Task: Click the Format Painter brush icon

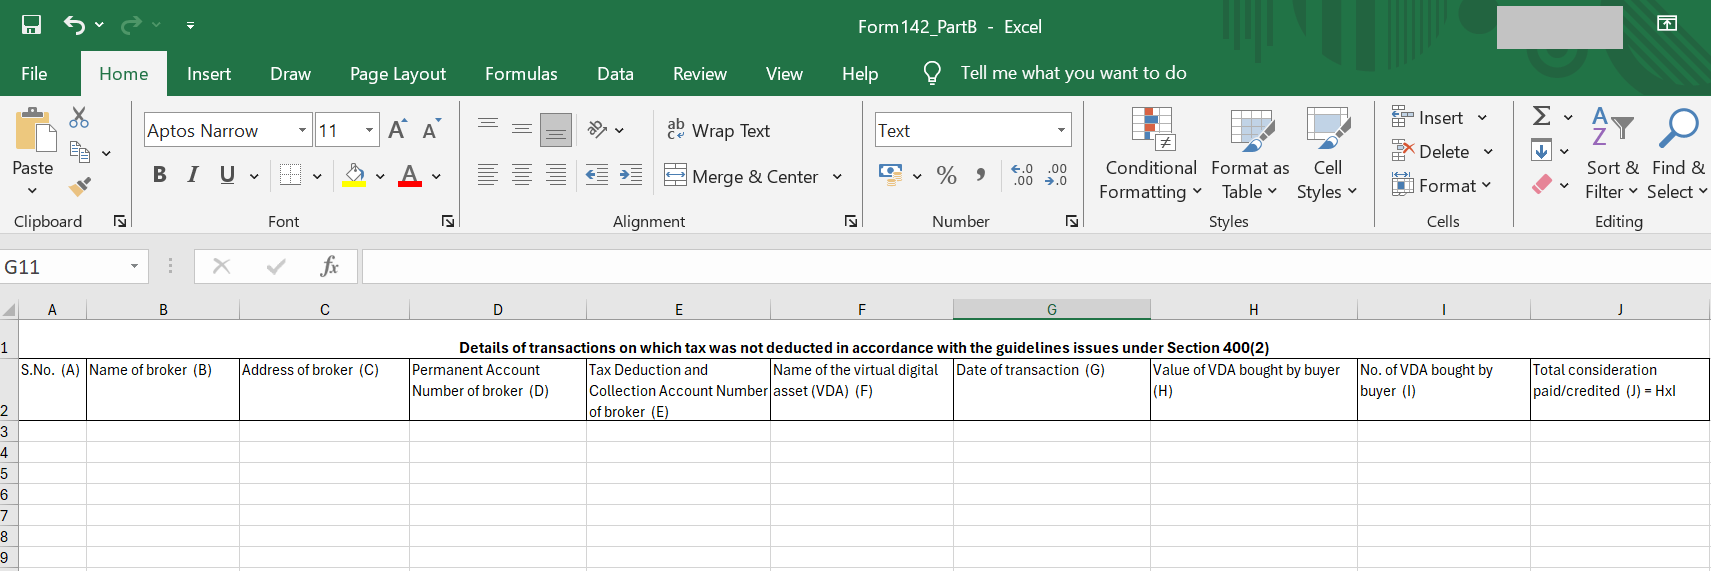Action: [x=80, y=186]
